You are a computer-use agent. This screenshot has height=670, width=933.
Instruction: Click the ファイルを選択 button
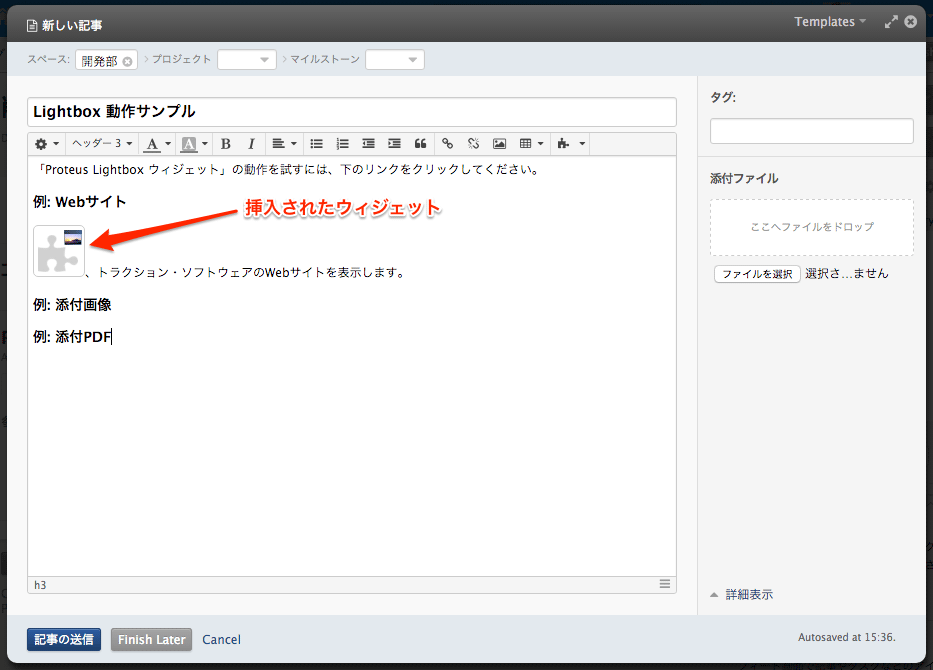pyautogui.click(x=757, y=274)
